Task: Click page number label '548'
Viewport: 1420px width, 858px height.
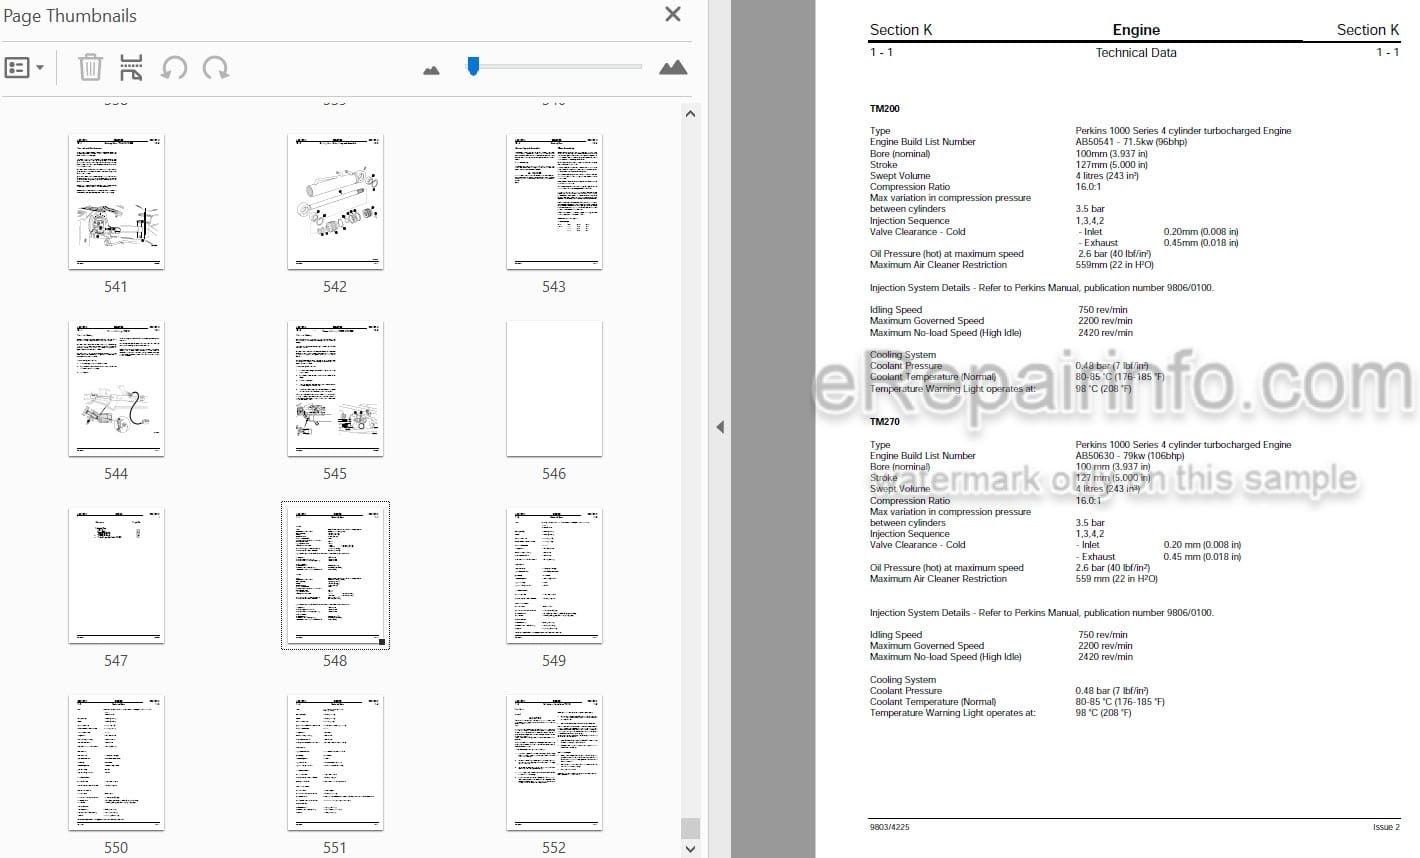Action: click(x=335, y=660)
